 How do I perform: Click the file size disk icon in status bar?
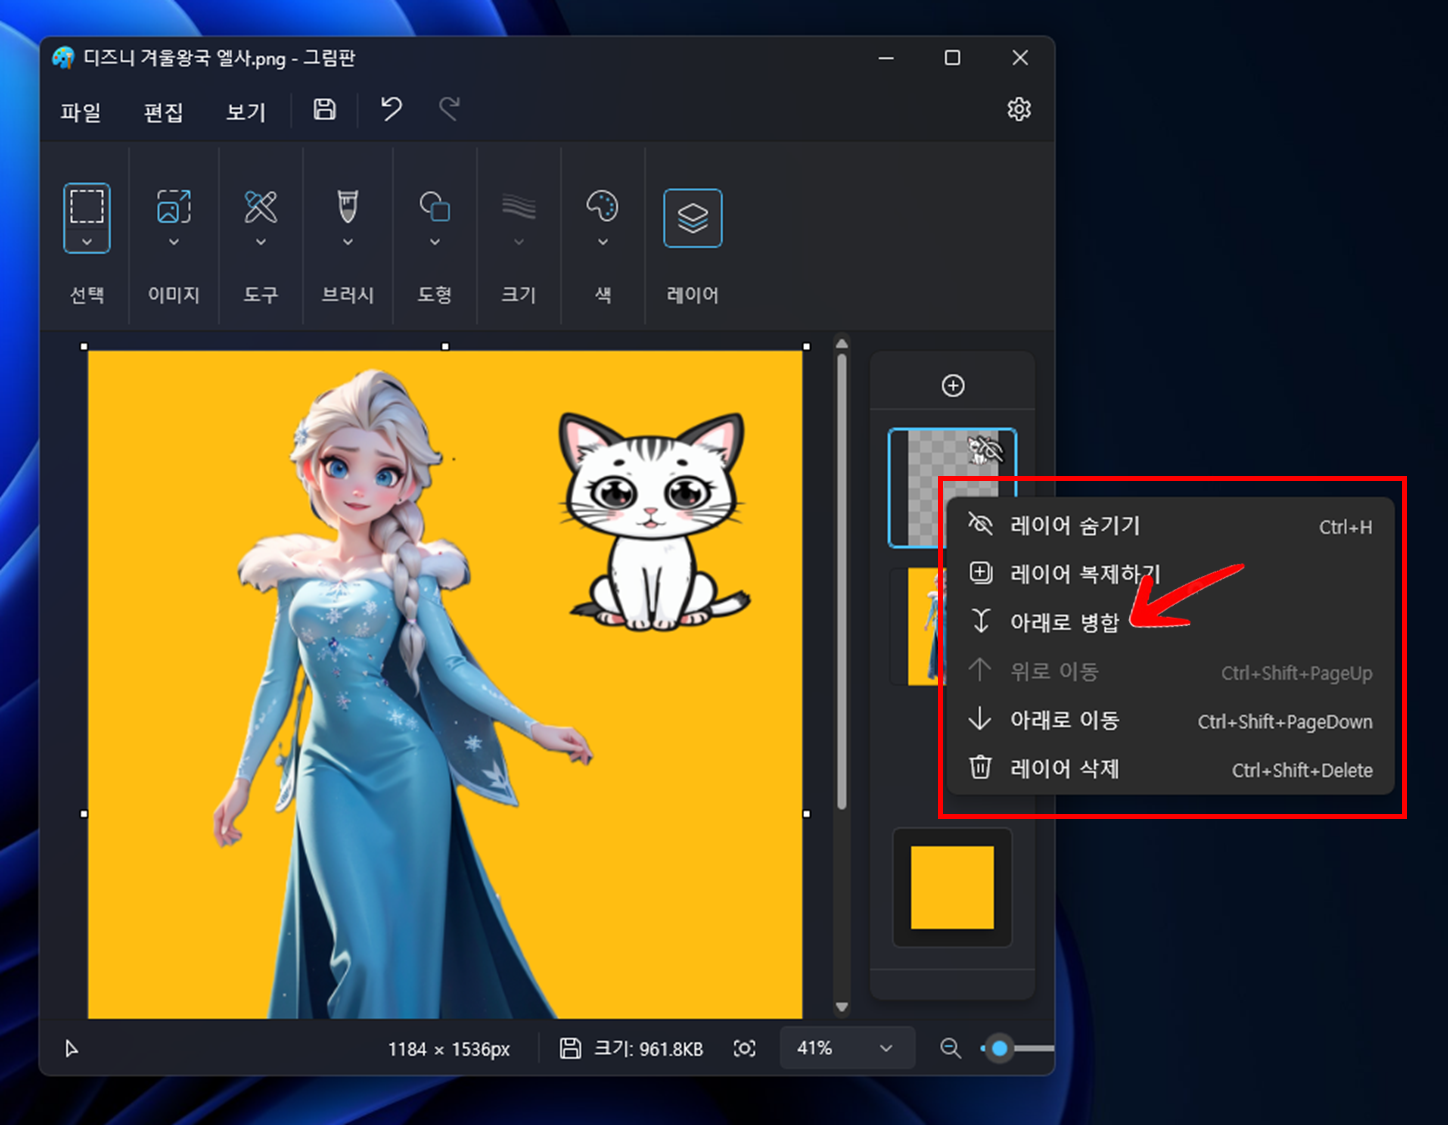[570, 1048]
